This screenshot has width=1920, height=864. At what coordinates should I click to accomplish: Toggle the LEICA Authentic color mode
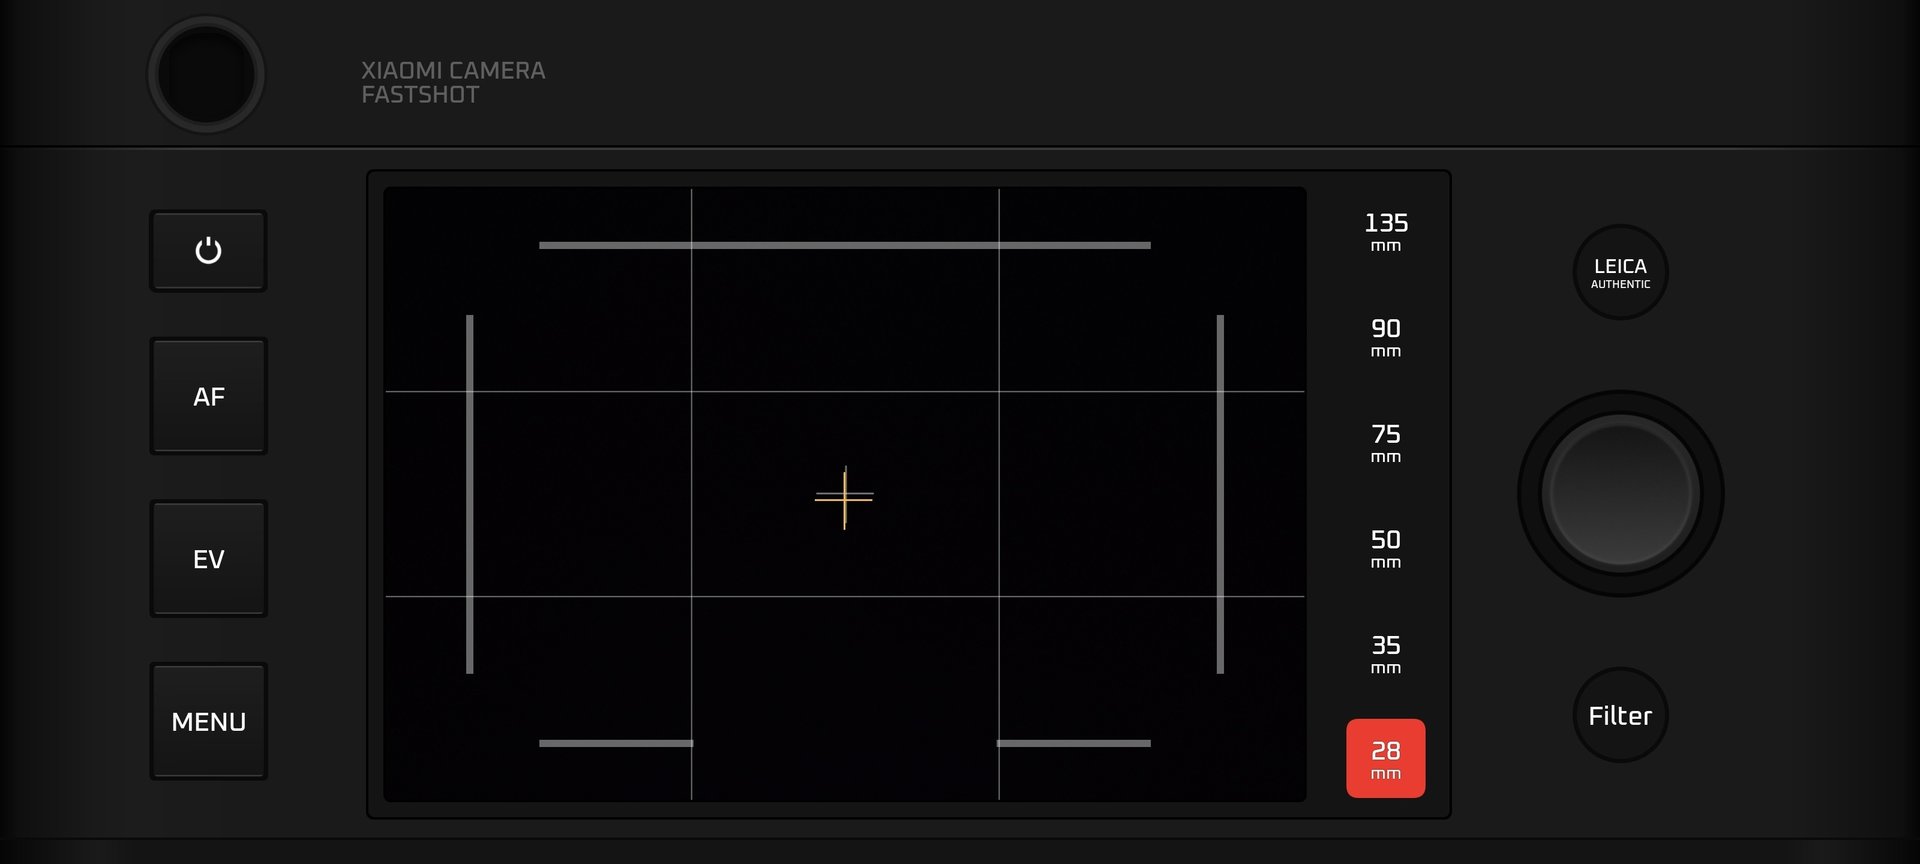pos(1620,272)
